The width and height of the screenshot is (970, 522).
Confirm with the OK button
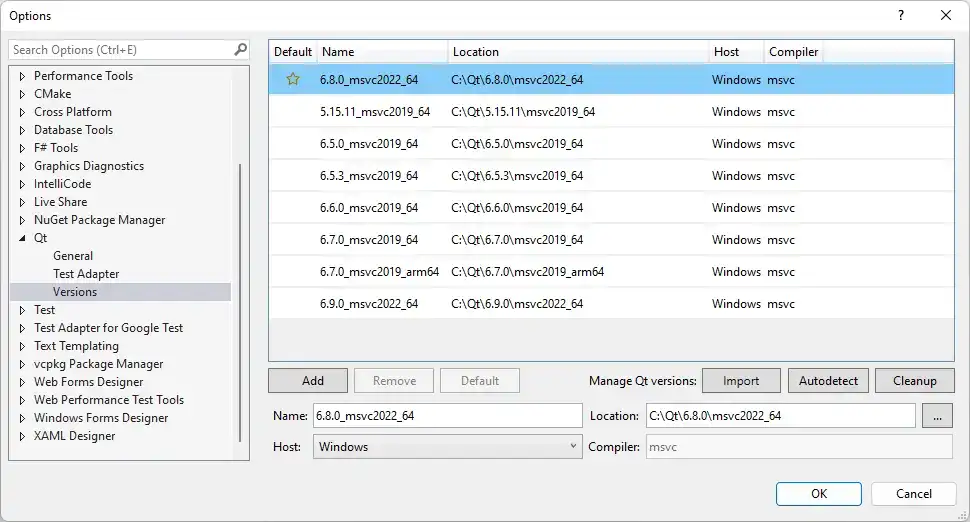click(818, 493)
